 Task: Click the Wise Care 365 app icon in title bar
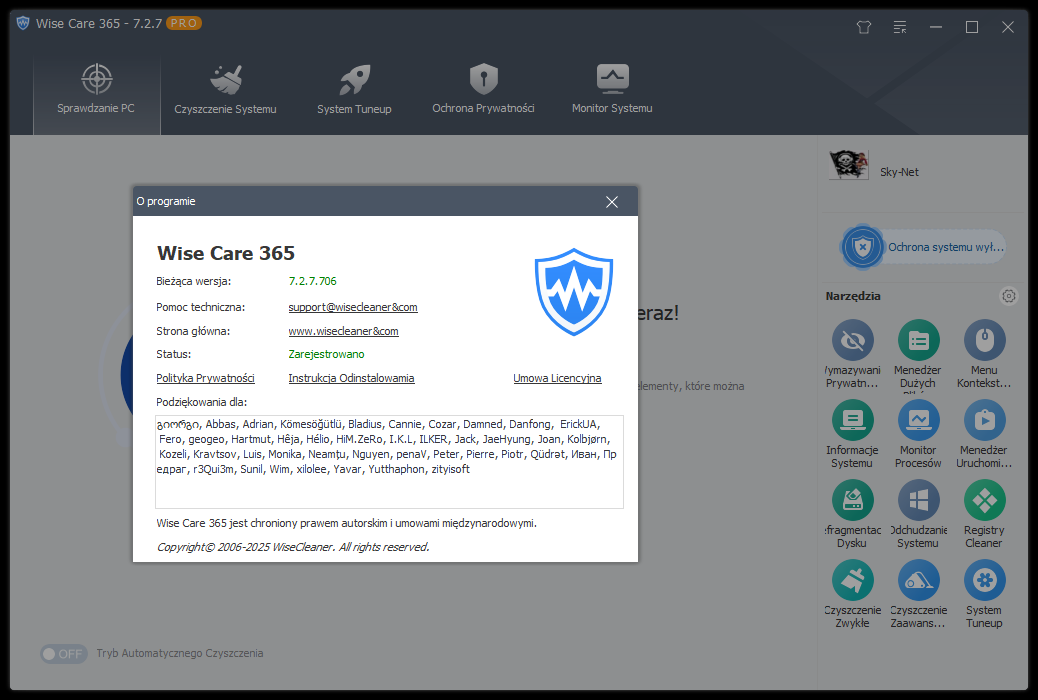pos(23,23)
